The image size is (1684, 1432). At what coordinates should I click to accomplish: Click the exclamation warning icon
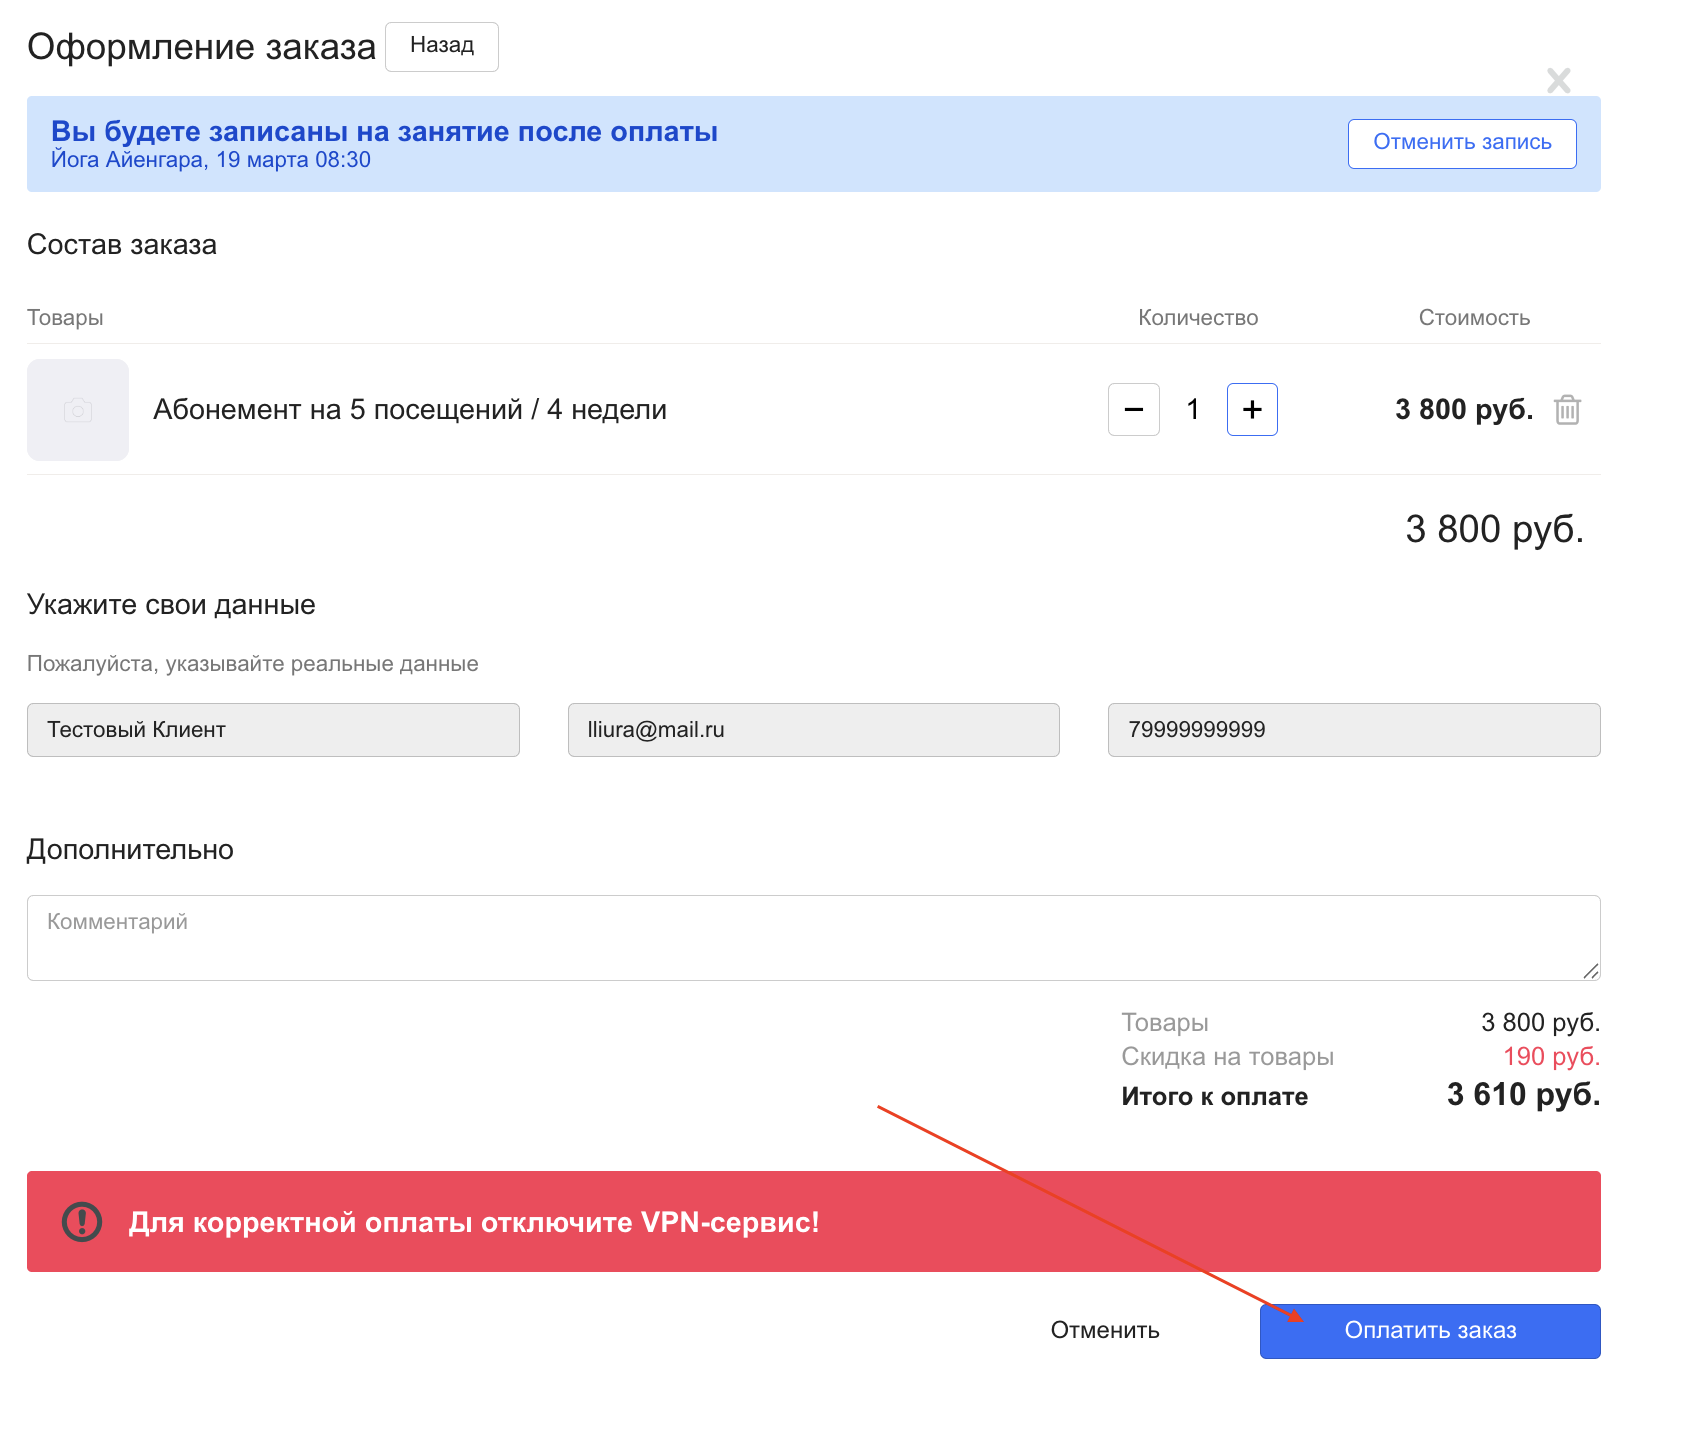click(x=82, y=1222)
